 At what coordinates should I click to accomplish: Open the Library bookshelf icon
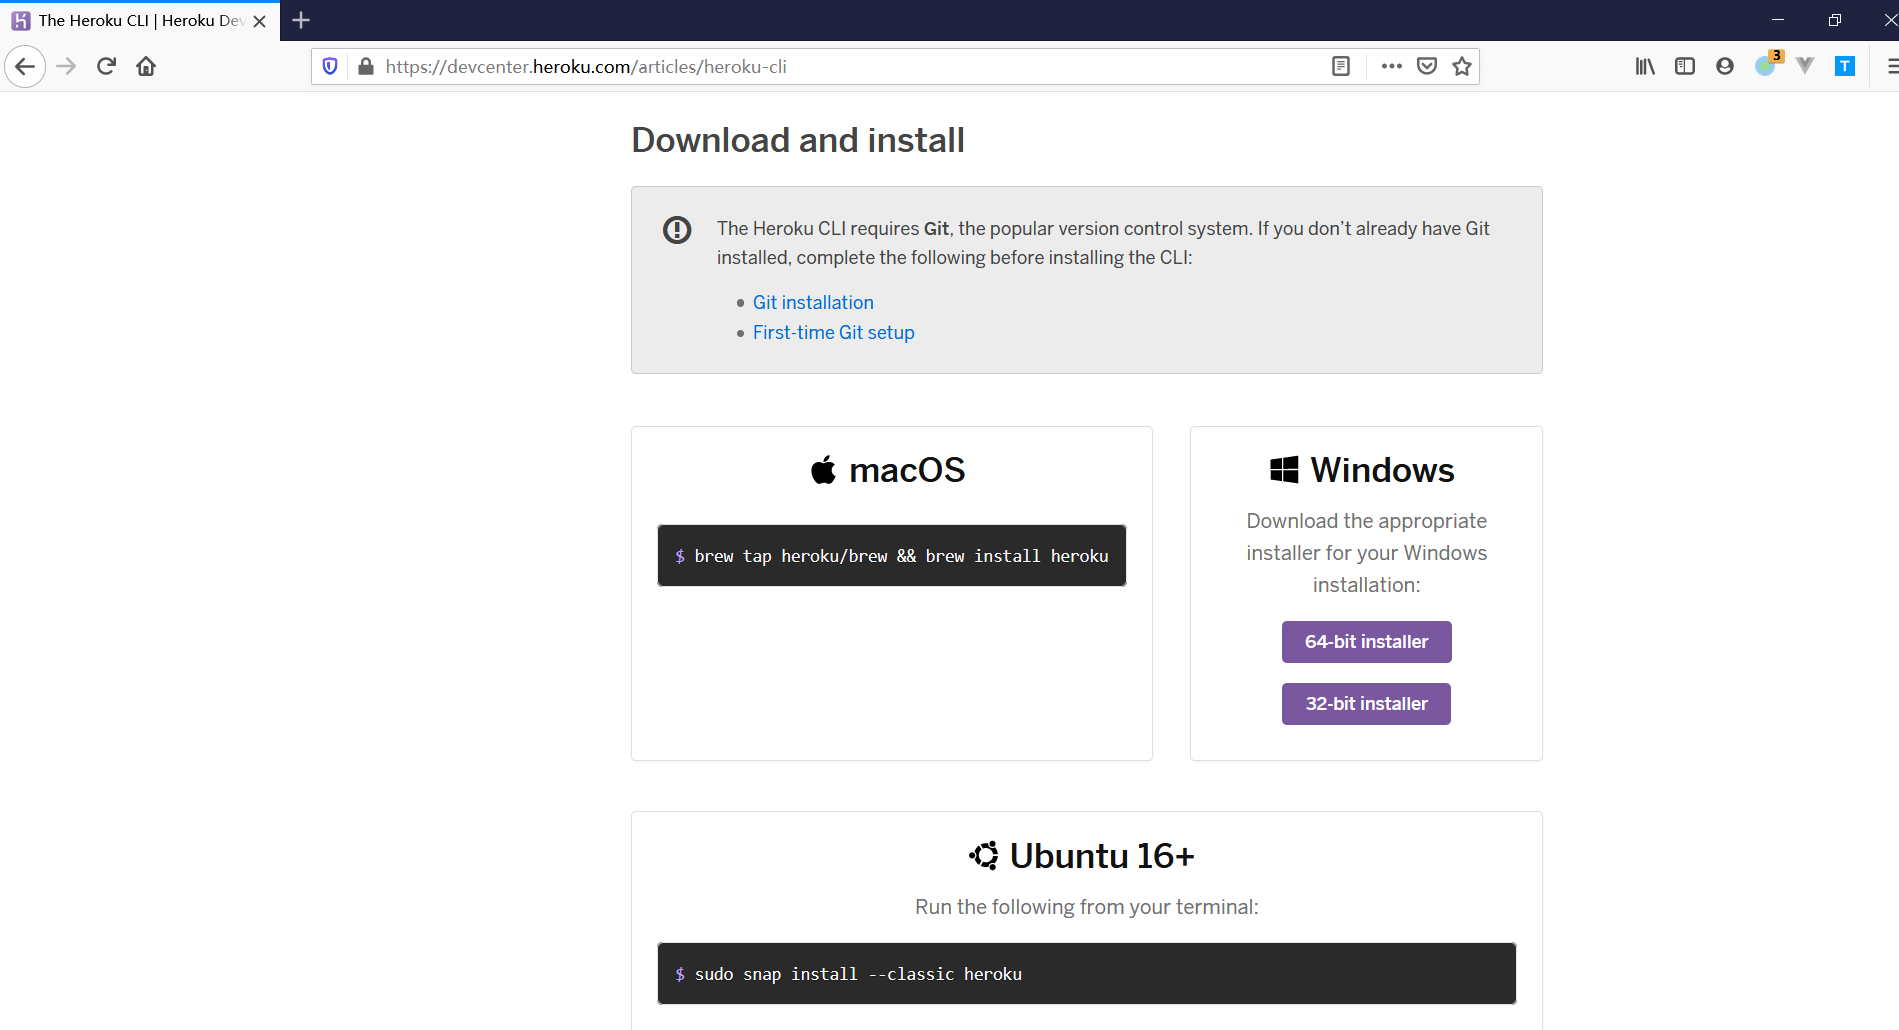[x=1645, y=67]
